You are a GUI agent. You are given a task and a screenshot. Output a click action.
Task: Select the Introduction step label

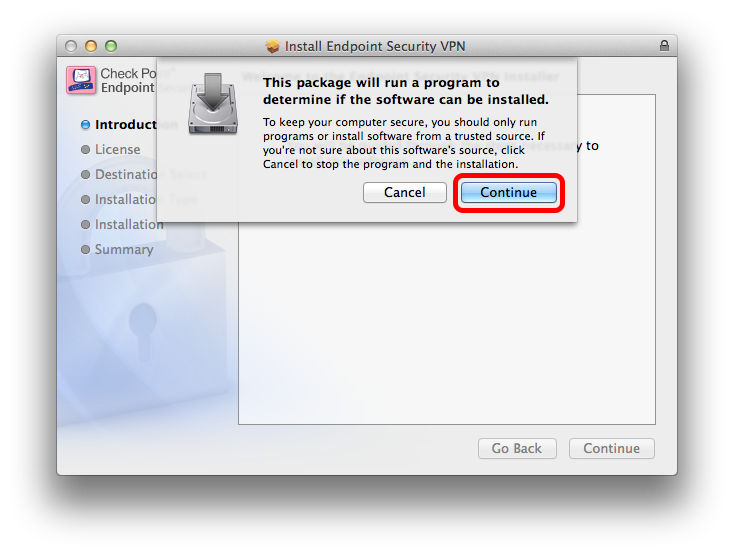coord(136,125)
